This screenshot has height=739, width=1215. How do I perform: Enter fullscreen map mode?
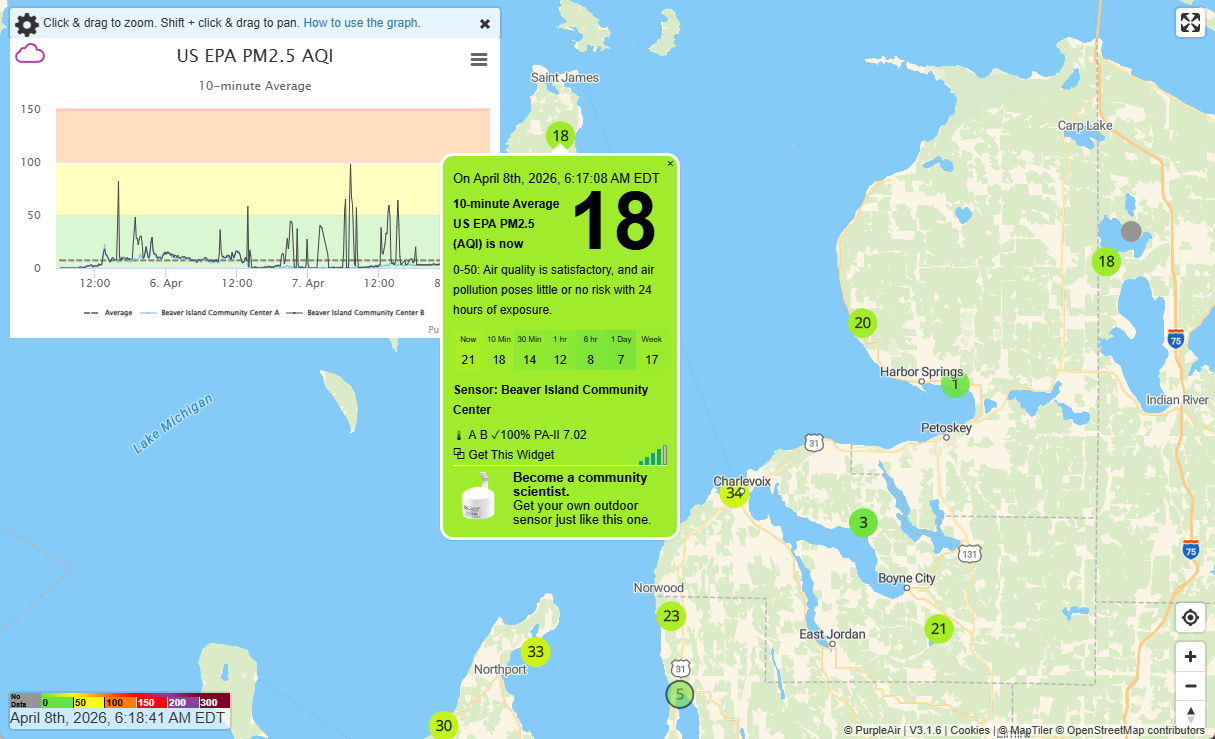(1190, 23)
